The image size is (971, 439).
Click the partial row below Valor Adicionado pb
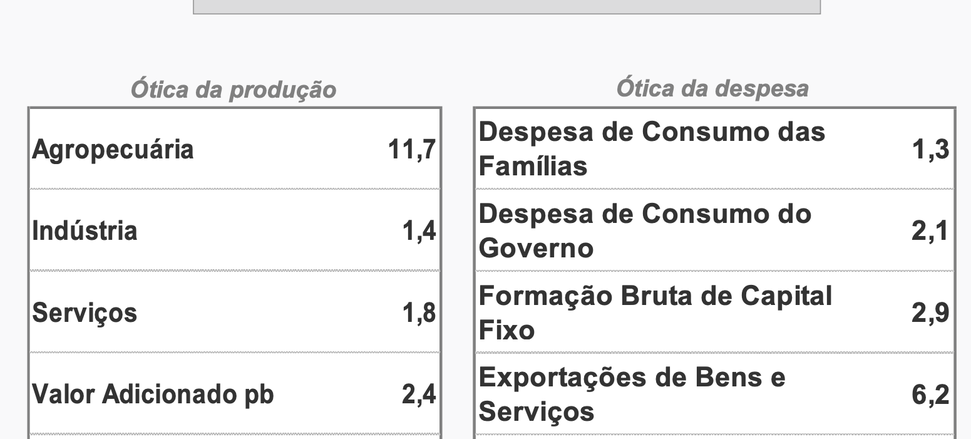(234, 436)
